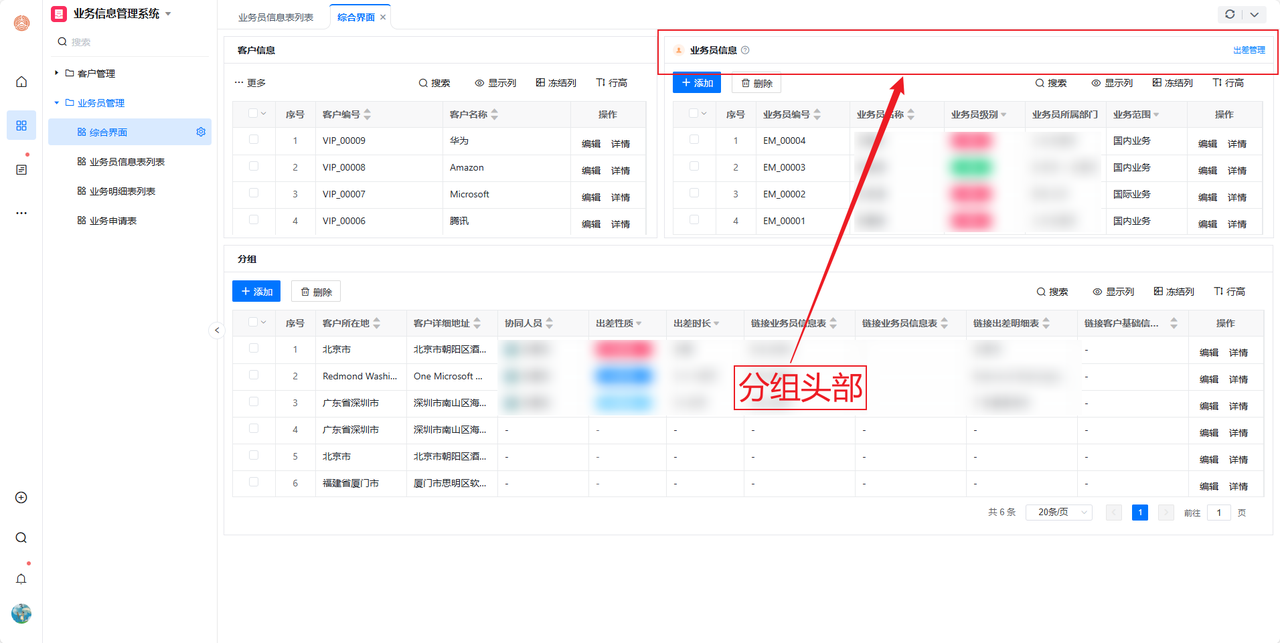Open settings gear for 综合界面 item
Viewport: 1280px width, 643px height.
pos(201,132)
